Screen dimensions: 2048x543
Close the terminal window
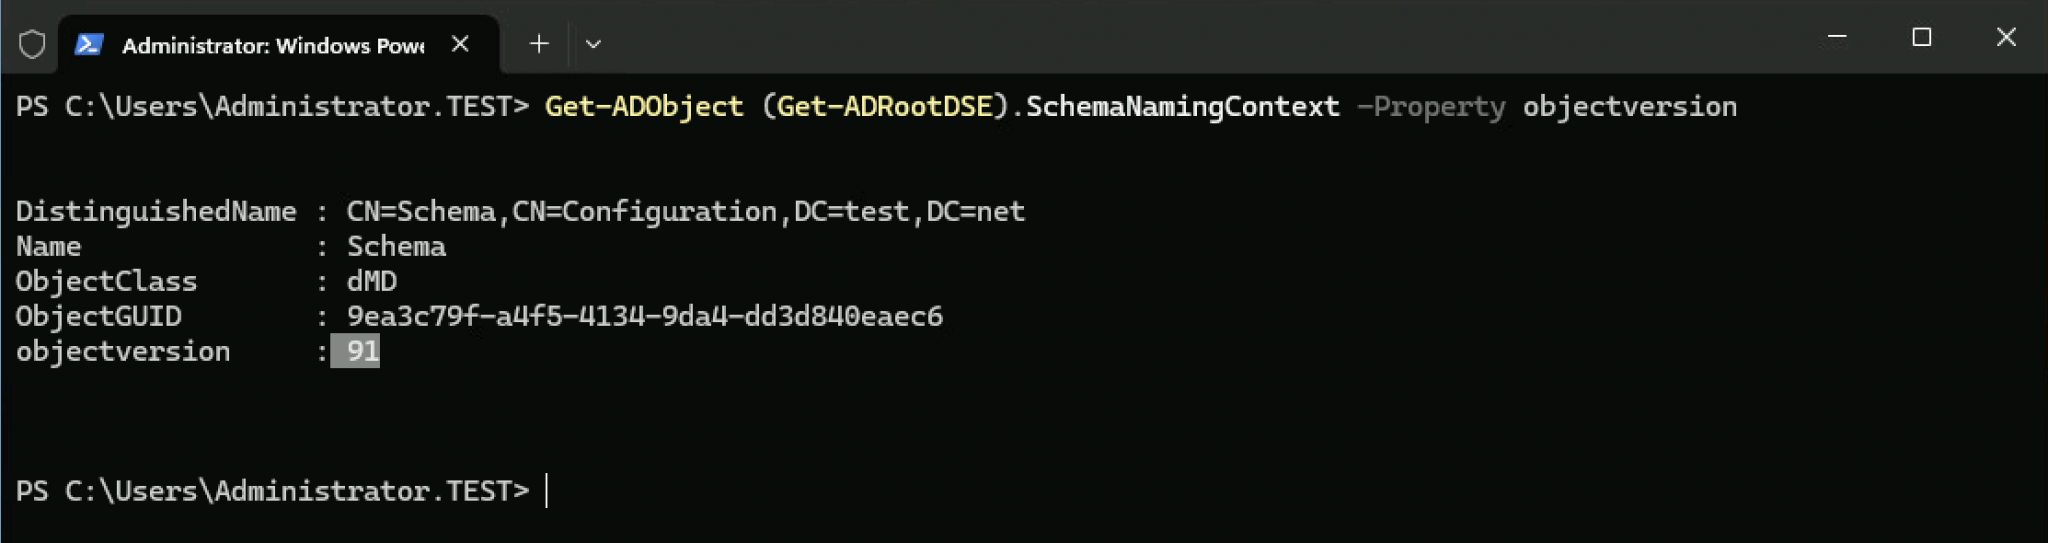pos(2006,37)
